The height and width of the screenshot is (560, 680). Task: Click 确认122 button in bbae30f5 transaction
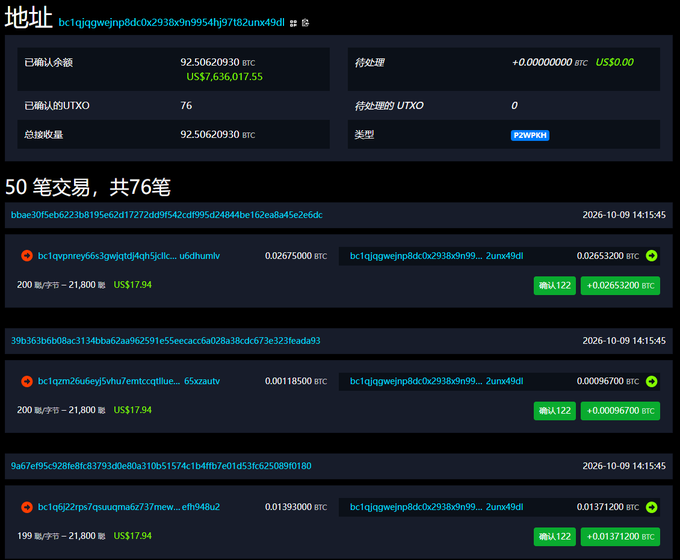tap(555, 285)
